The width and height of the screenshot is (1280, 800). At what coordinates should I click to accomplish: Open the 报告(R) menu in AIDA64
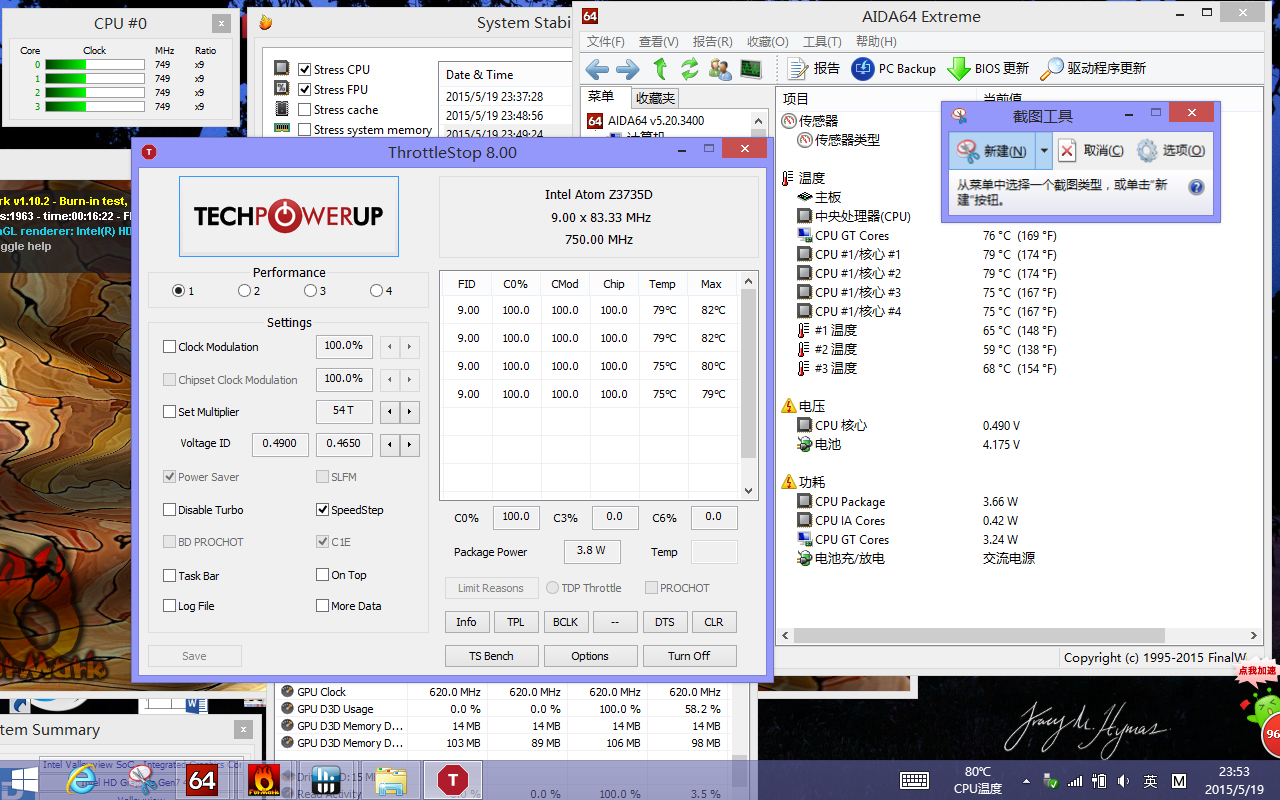[x=712, y=41]
